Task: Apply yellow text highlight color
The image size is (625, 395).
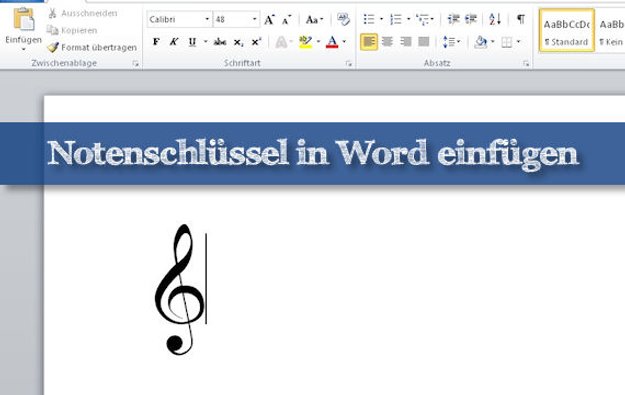Action: (306, 42)
